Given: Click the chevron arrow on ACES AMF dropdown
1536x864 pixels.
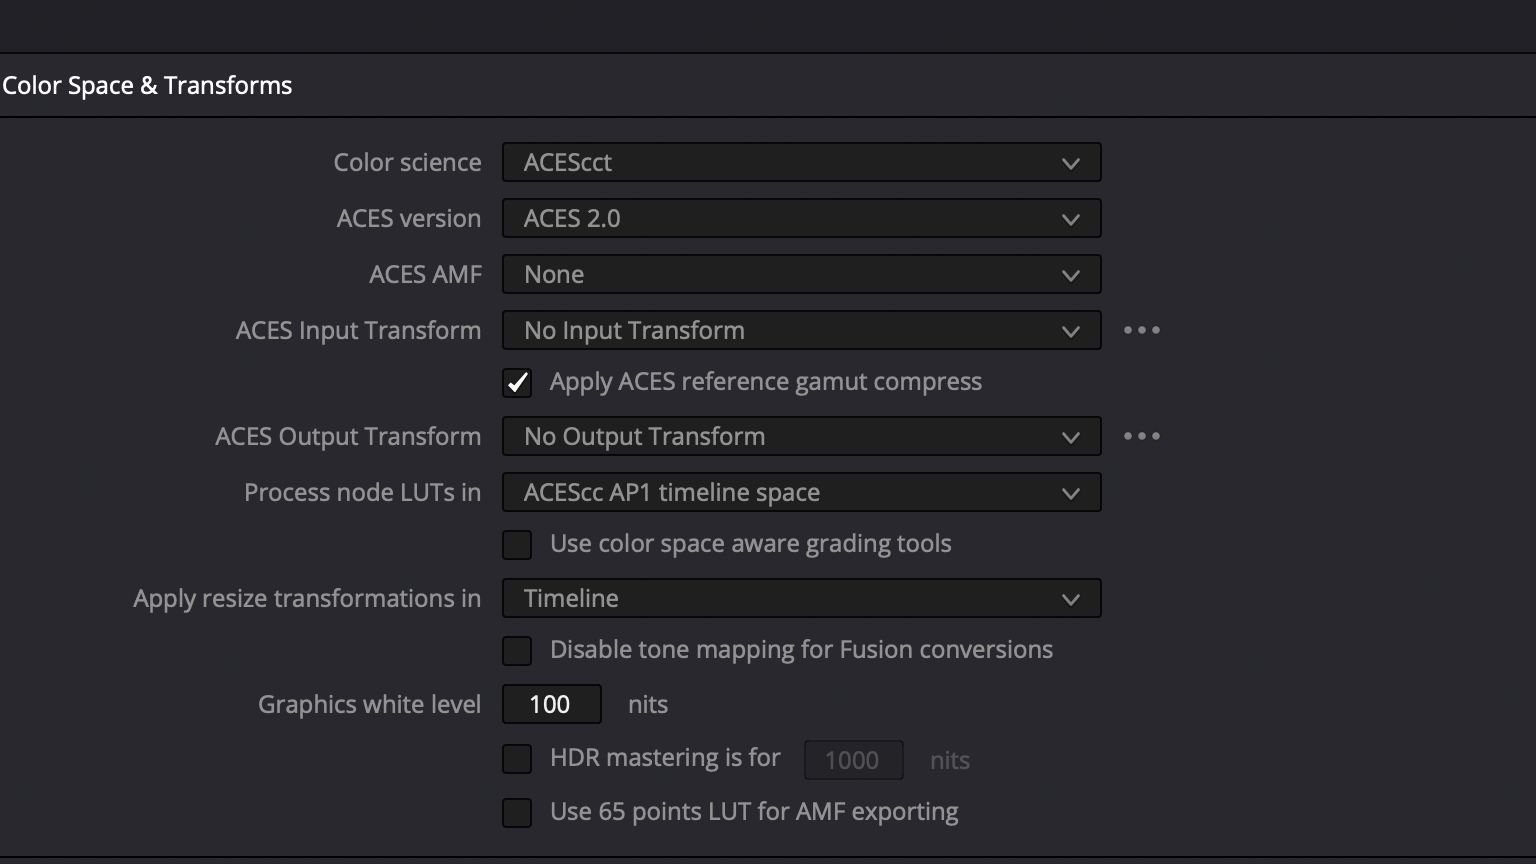Looking at the screenshot, I should click(x=1070, y=275).
